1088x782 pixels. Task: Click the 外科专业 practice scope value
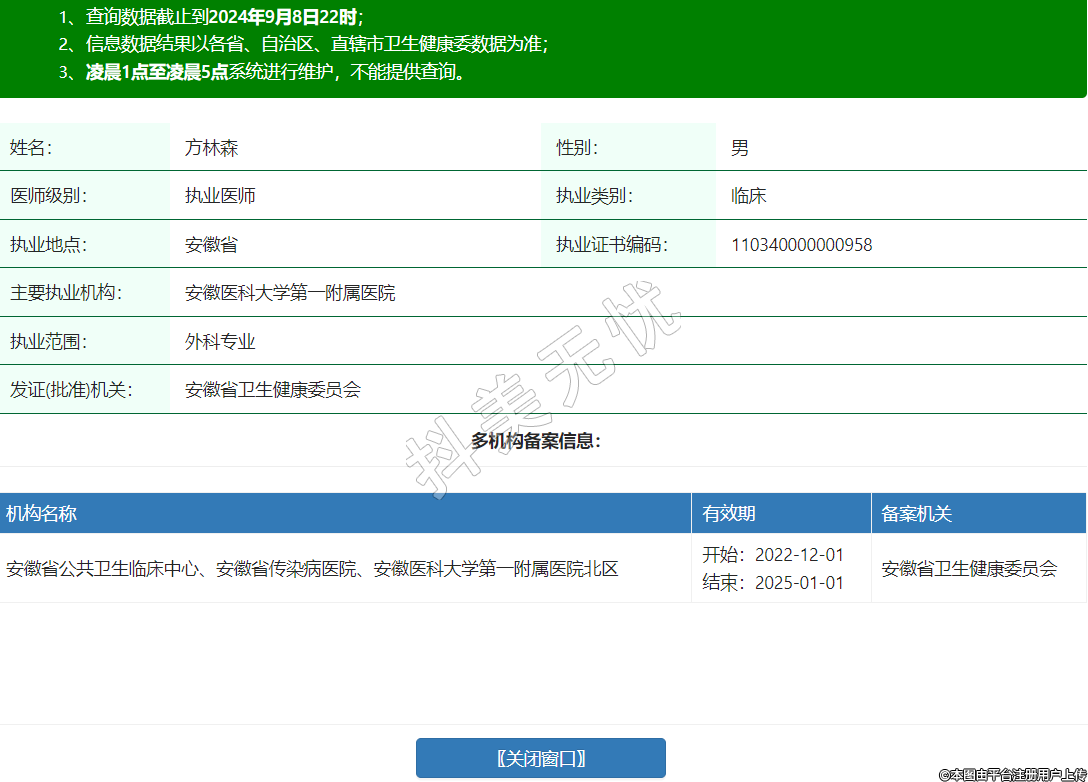pyautogui.click(x=220, y=342)
